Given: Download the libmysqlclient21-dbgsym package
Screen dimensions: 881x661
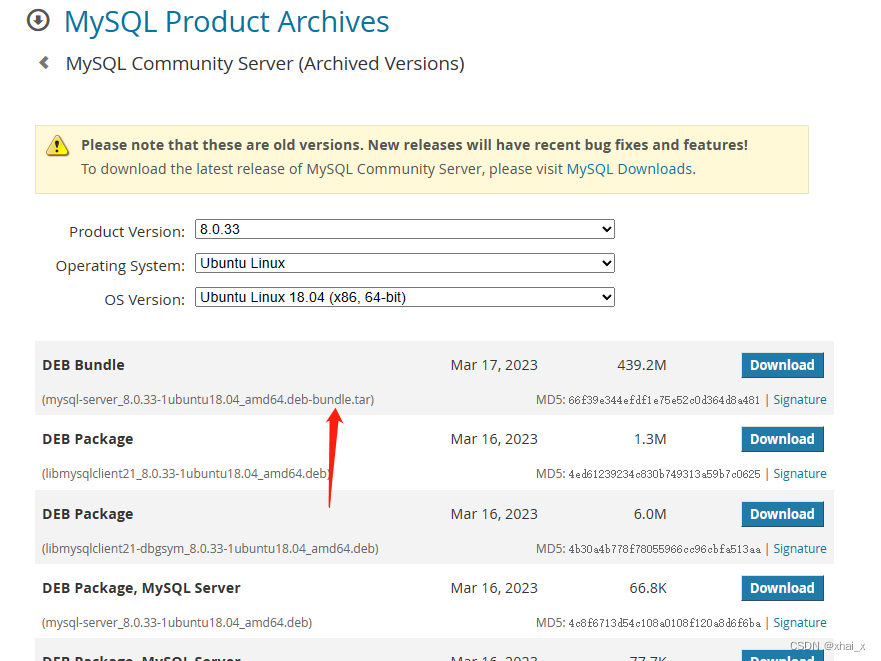Looking at the screenshot, I should coord(782,513).
